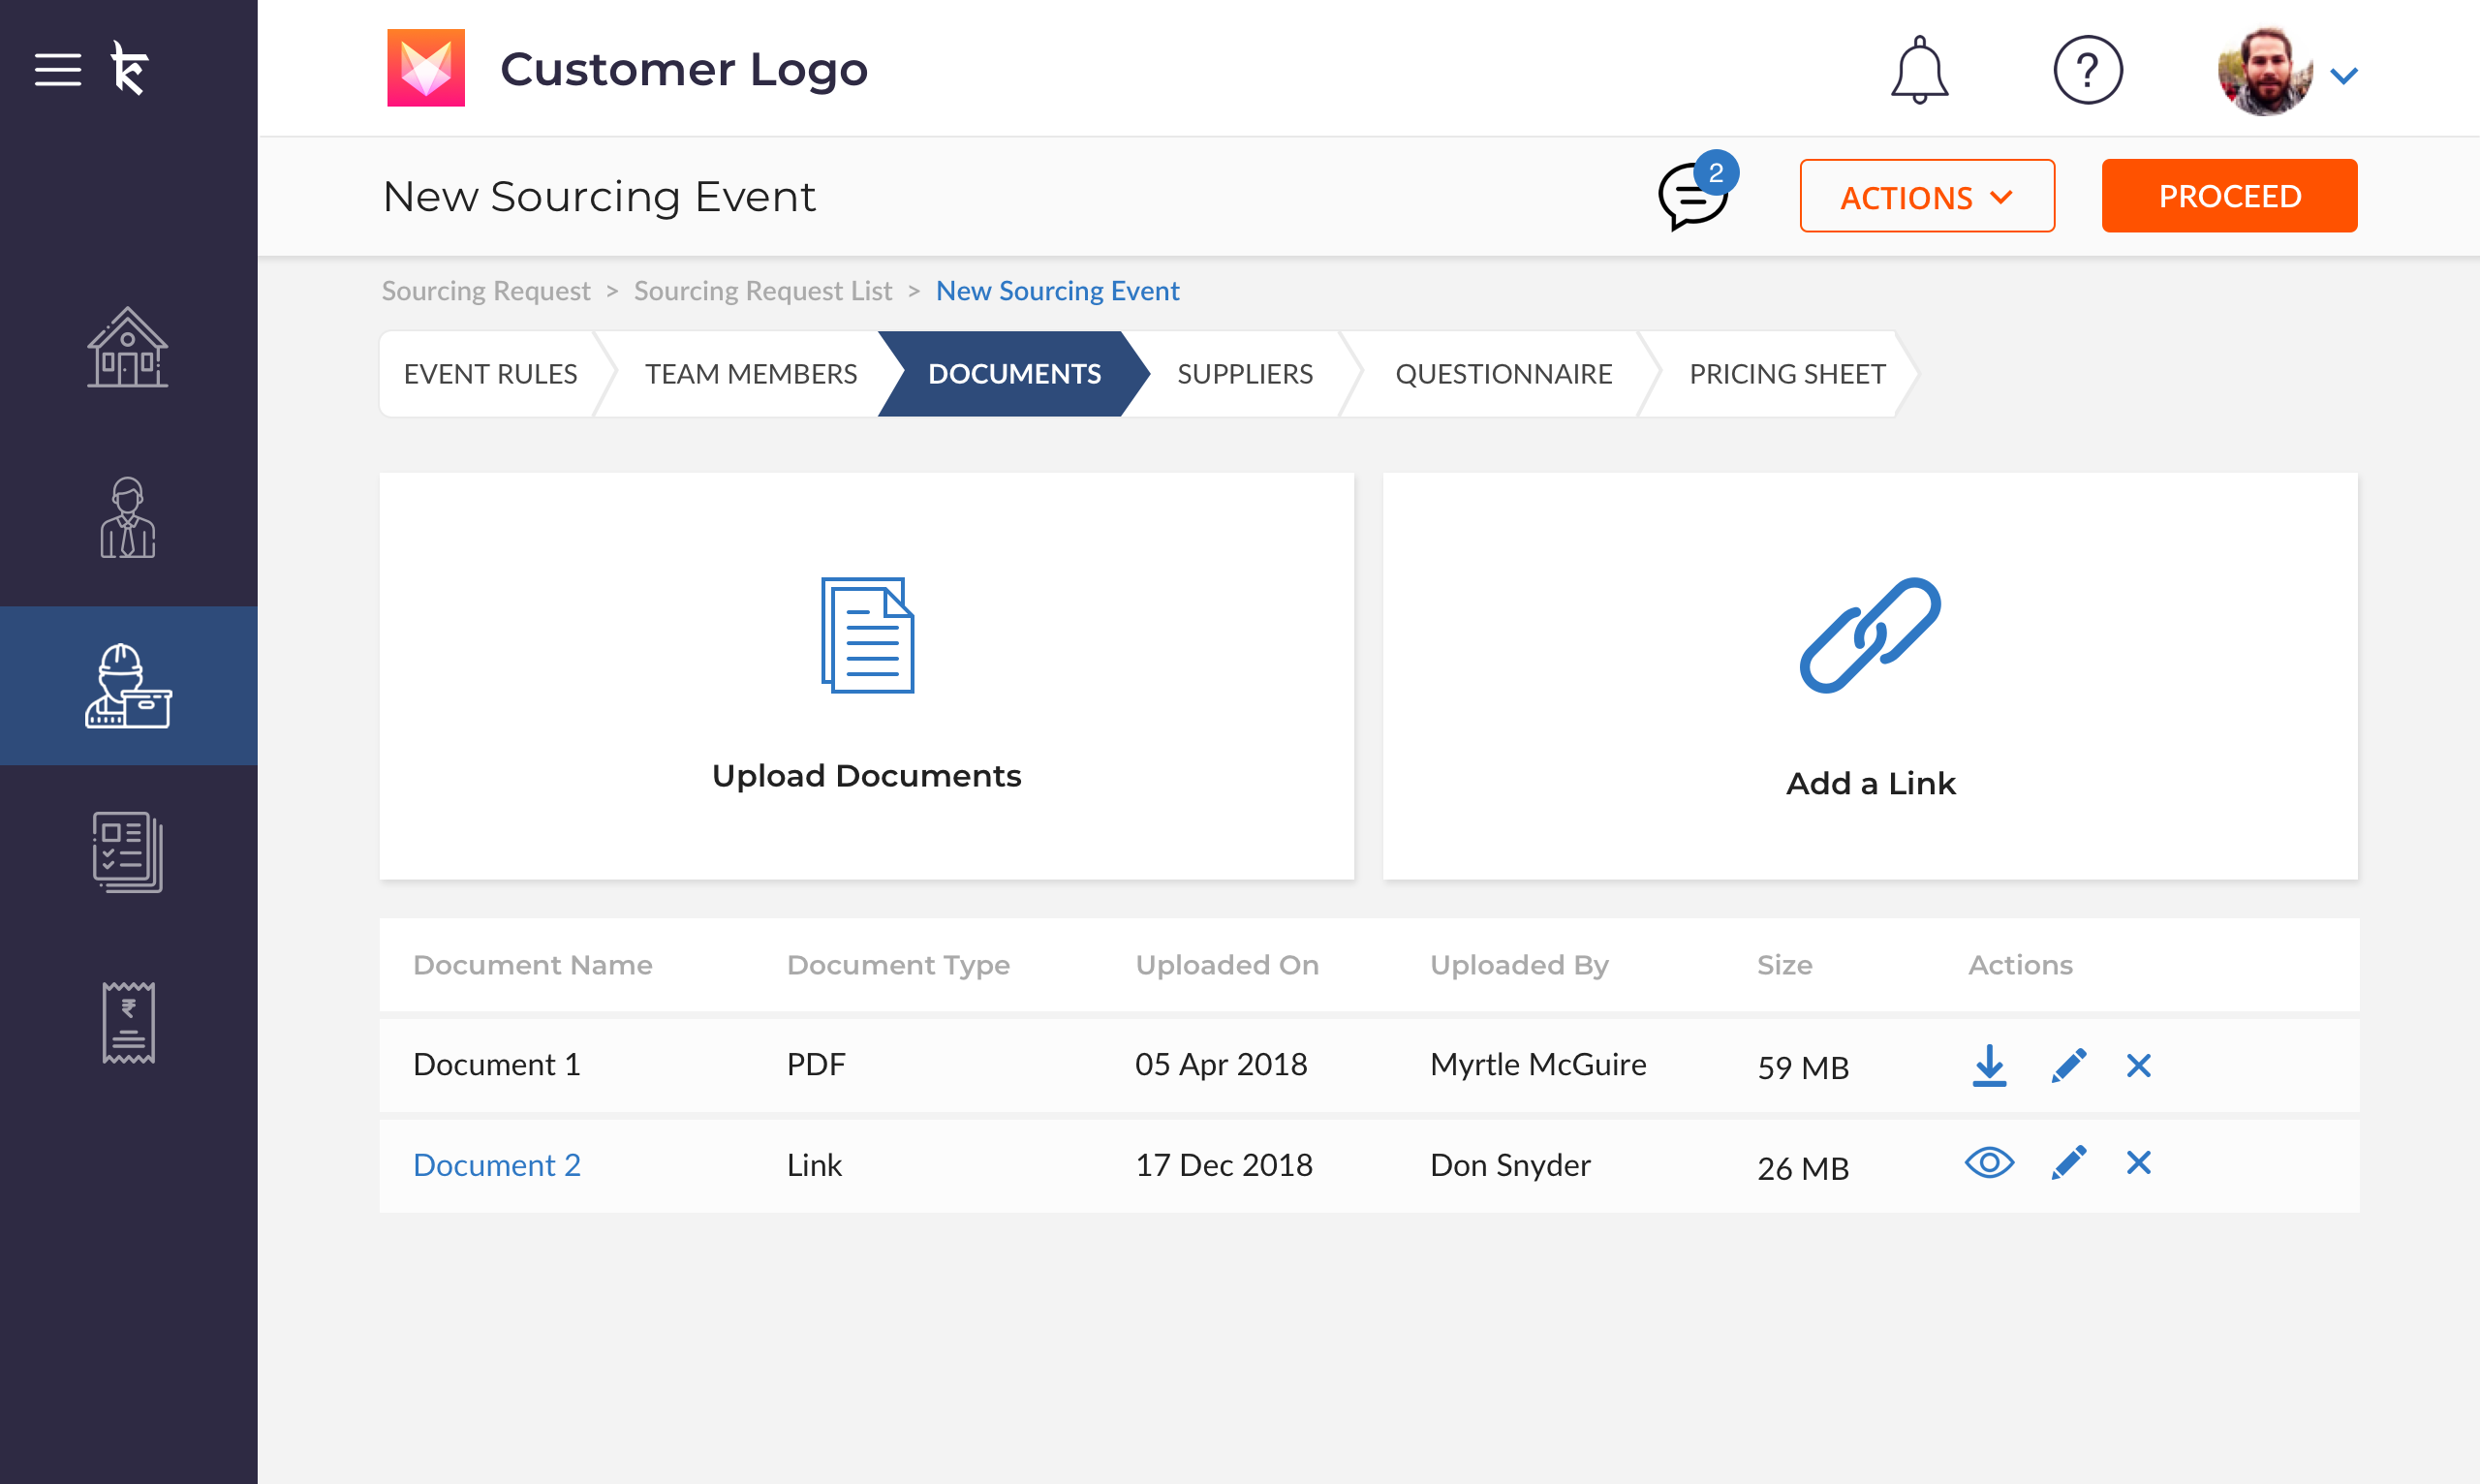The height and width of the screenshot is (1484, 2480).
Task: Open the chat messages icon with badge
Action: (1692, 196)
